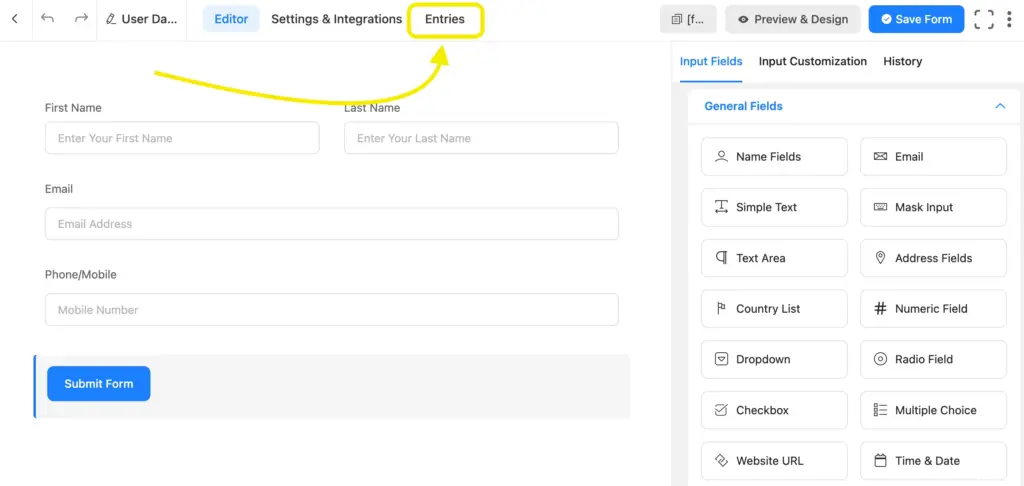Add the Country List field
This screenshot has width=1024, height=486.
(774, 308)
